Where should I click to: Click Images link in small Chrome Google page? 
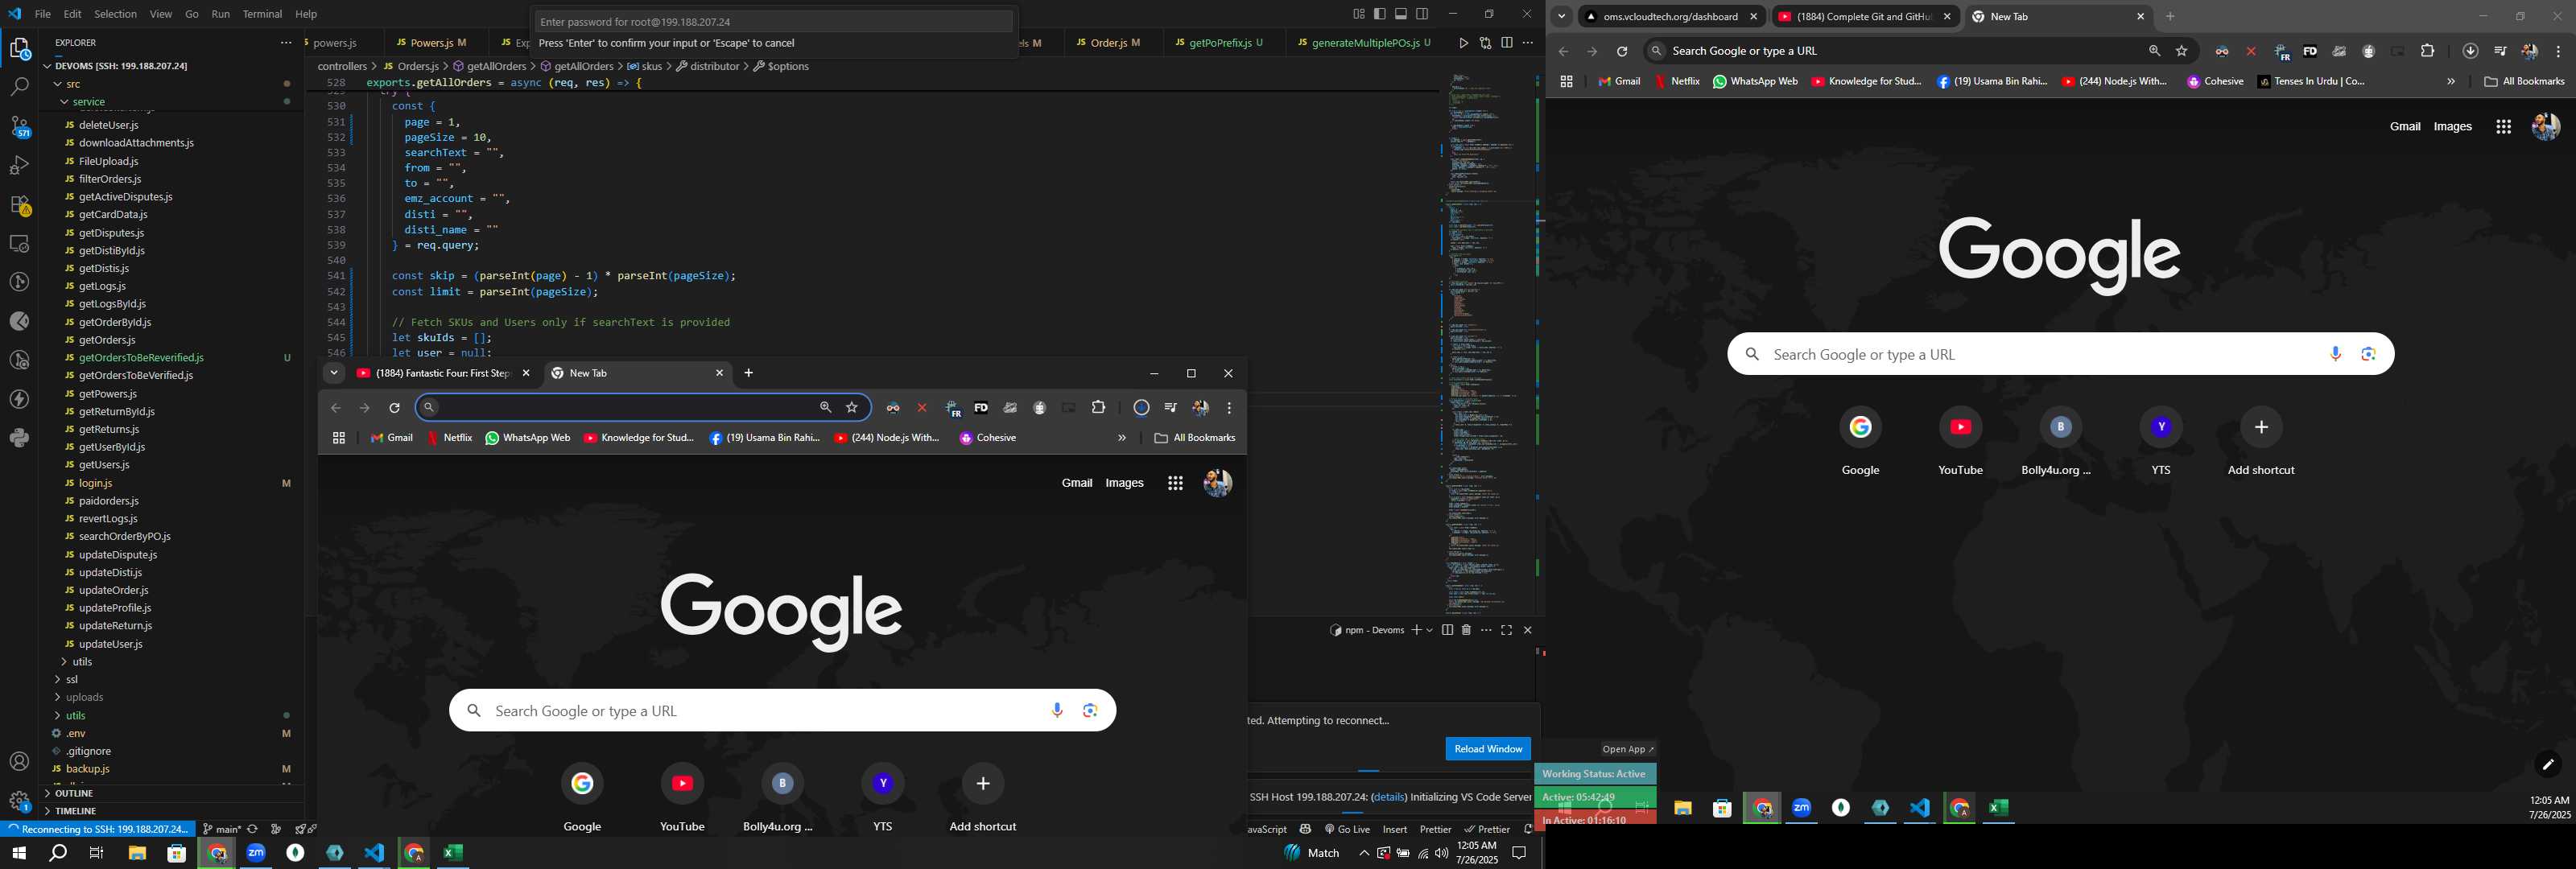tap(1124, 483)
